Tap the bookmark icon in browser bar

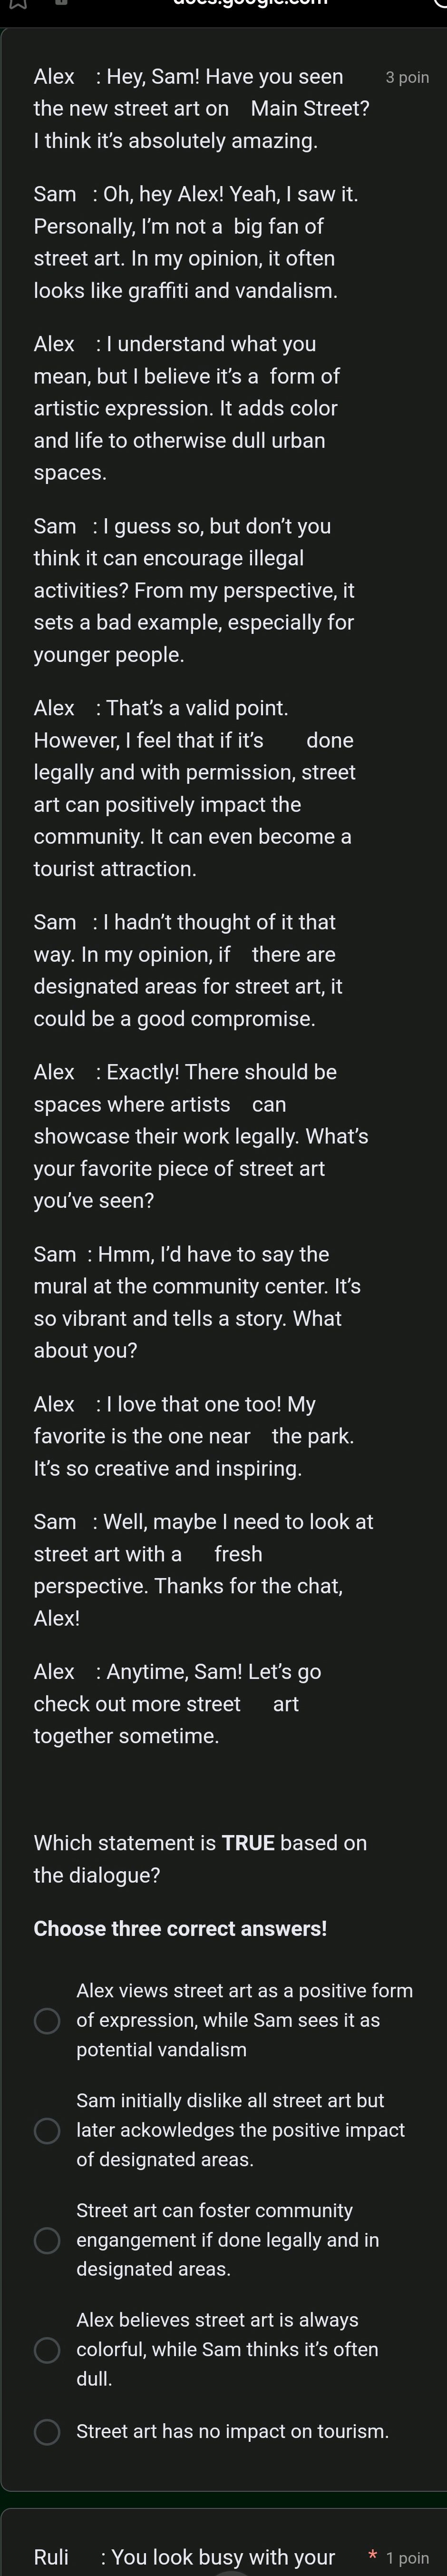17,4
